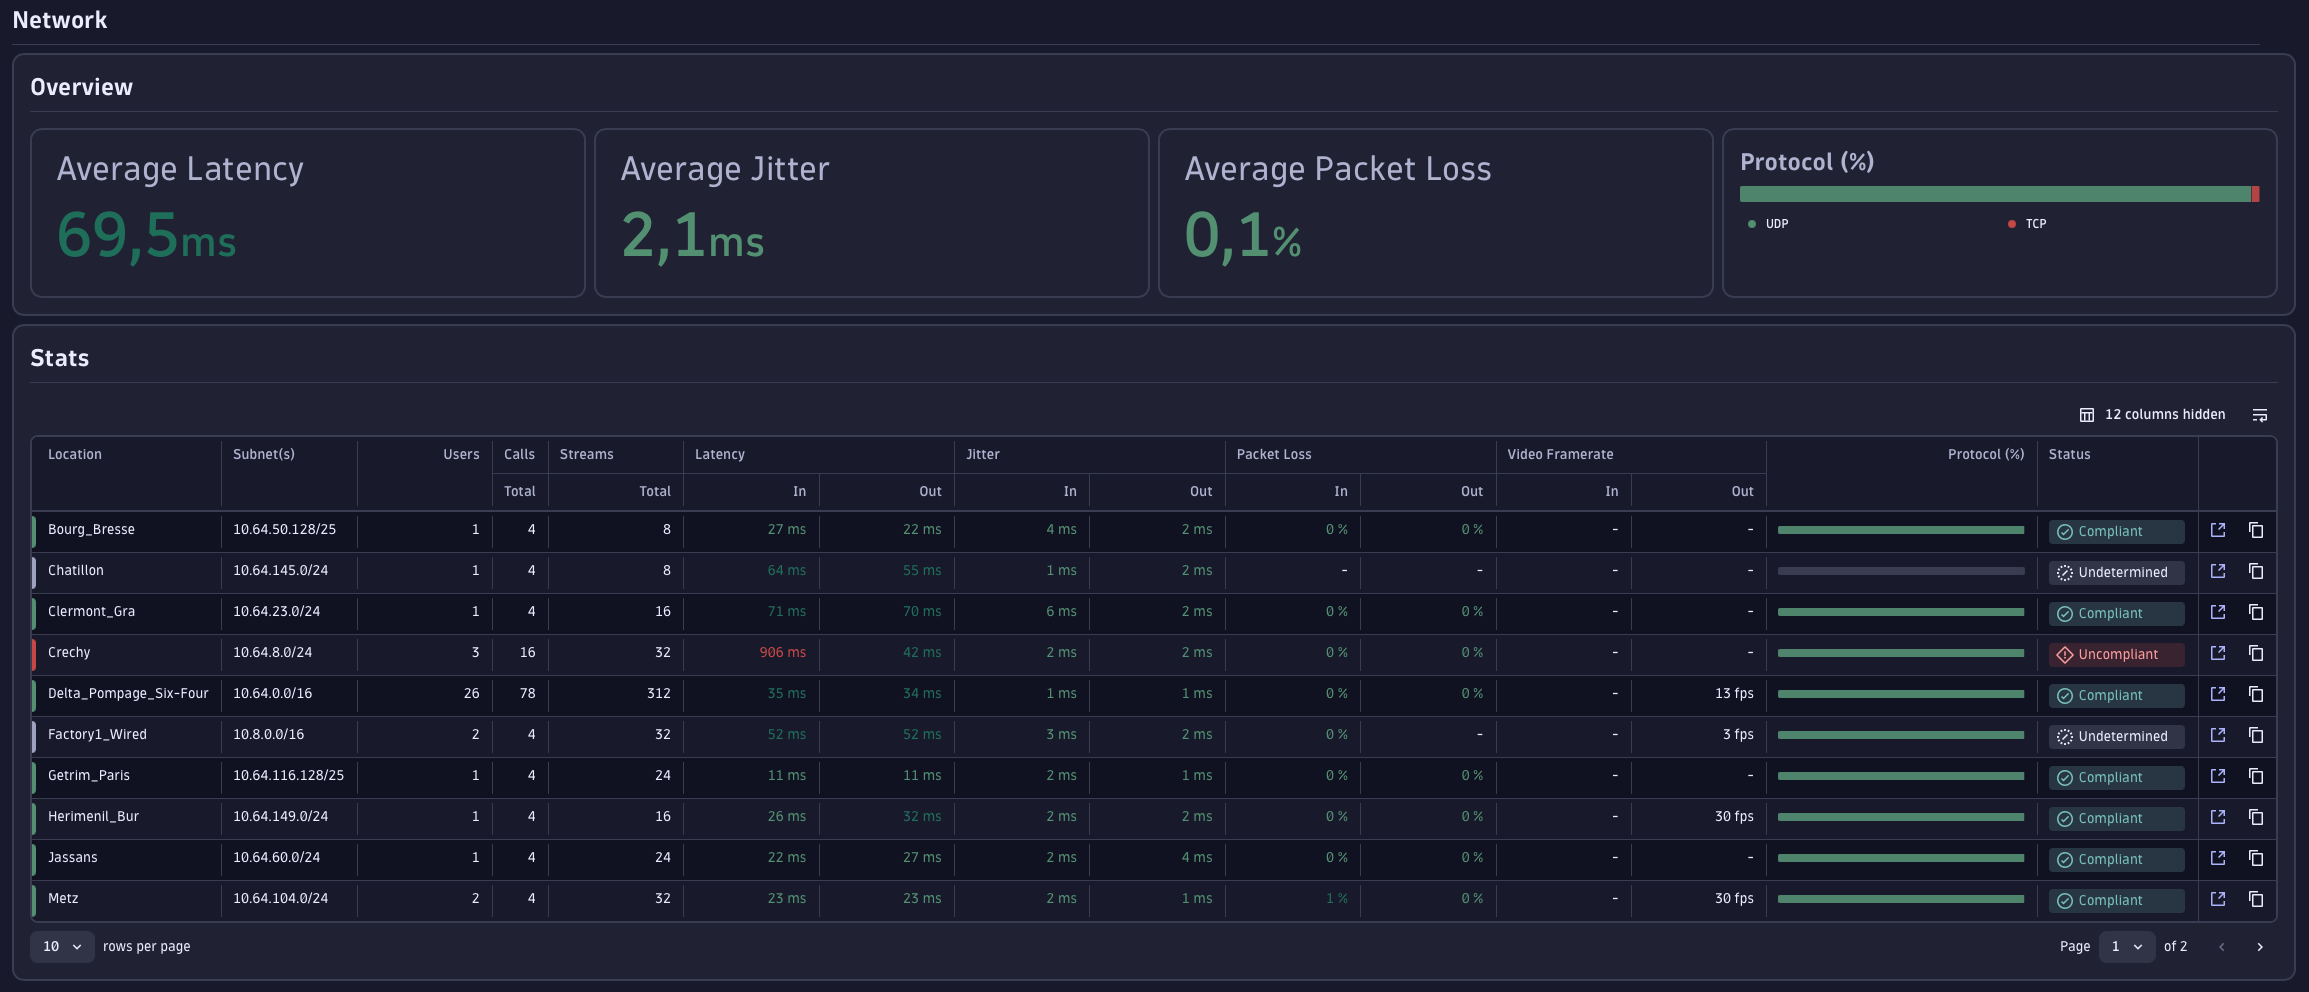Click the Latency column header
Image resolution: width=2309 pixels, height=992 pixels.
(720, 454)
